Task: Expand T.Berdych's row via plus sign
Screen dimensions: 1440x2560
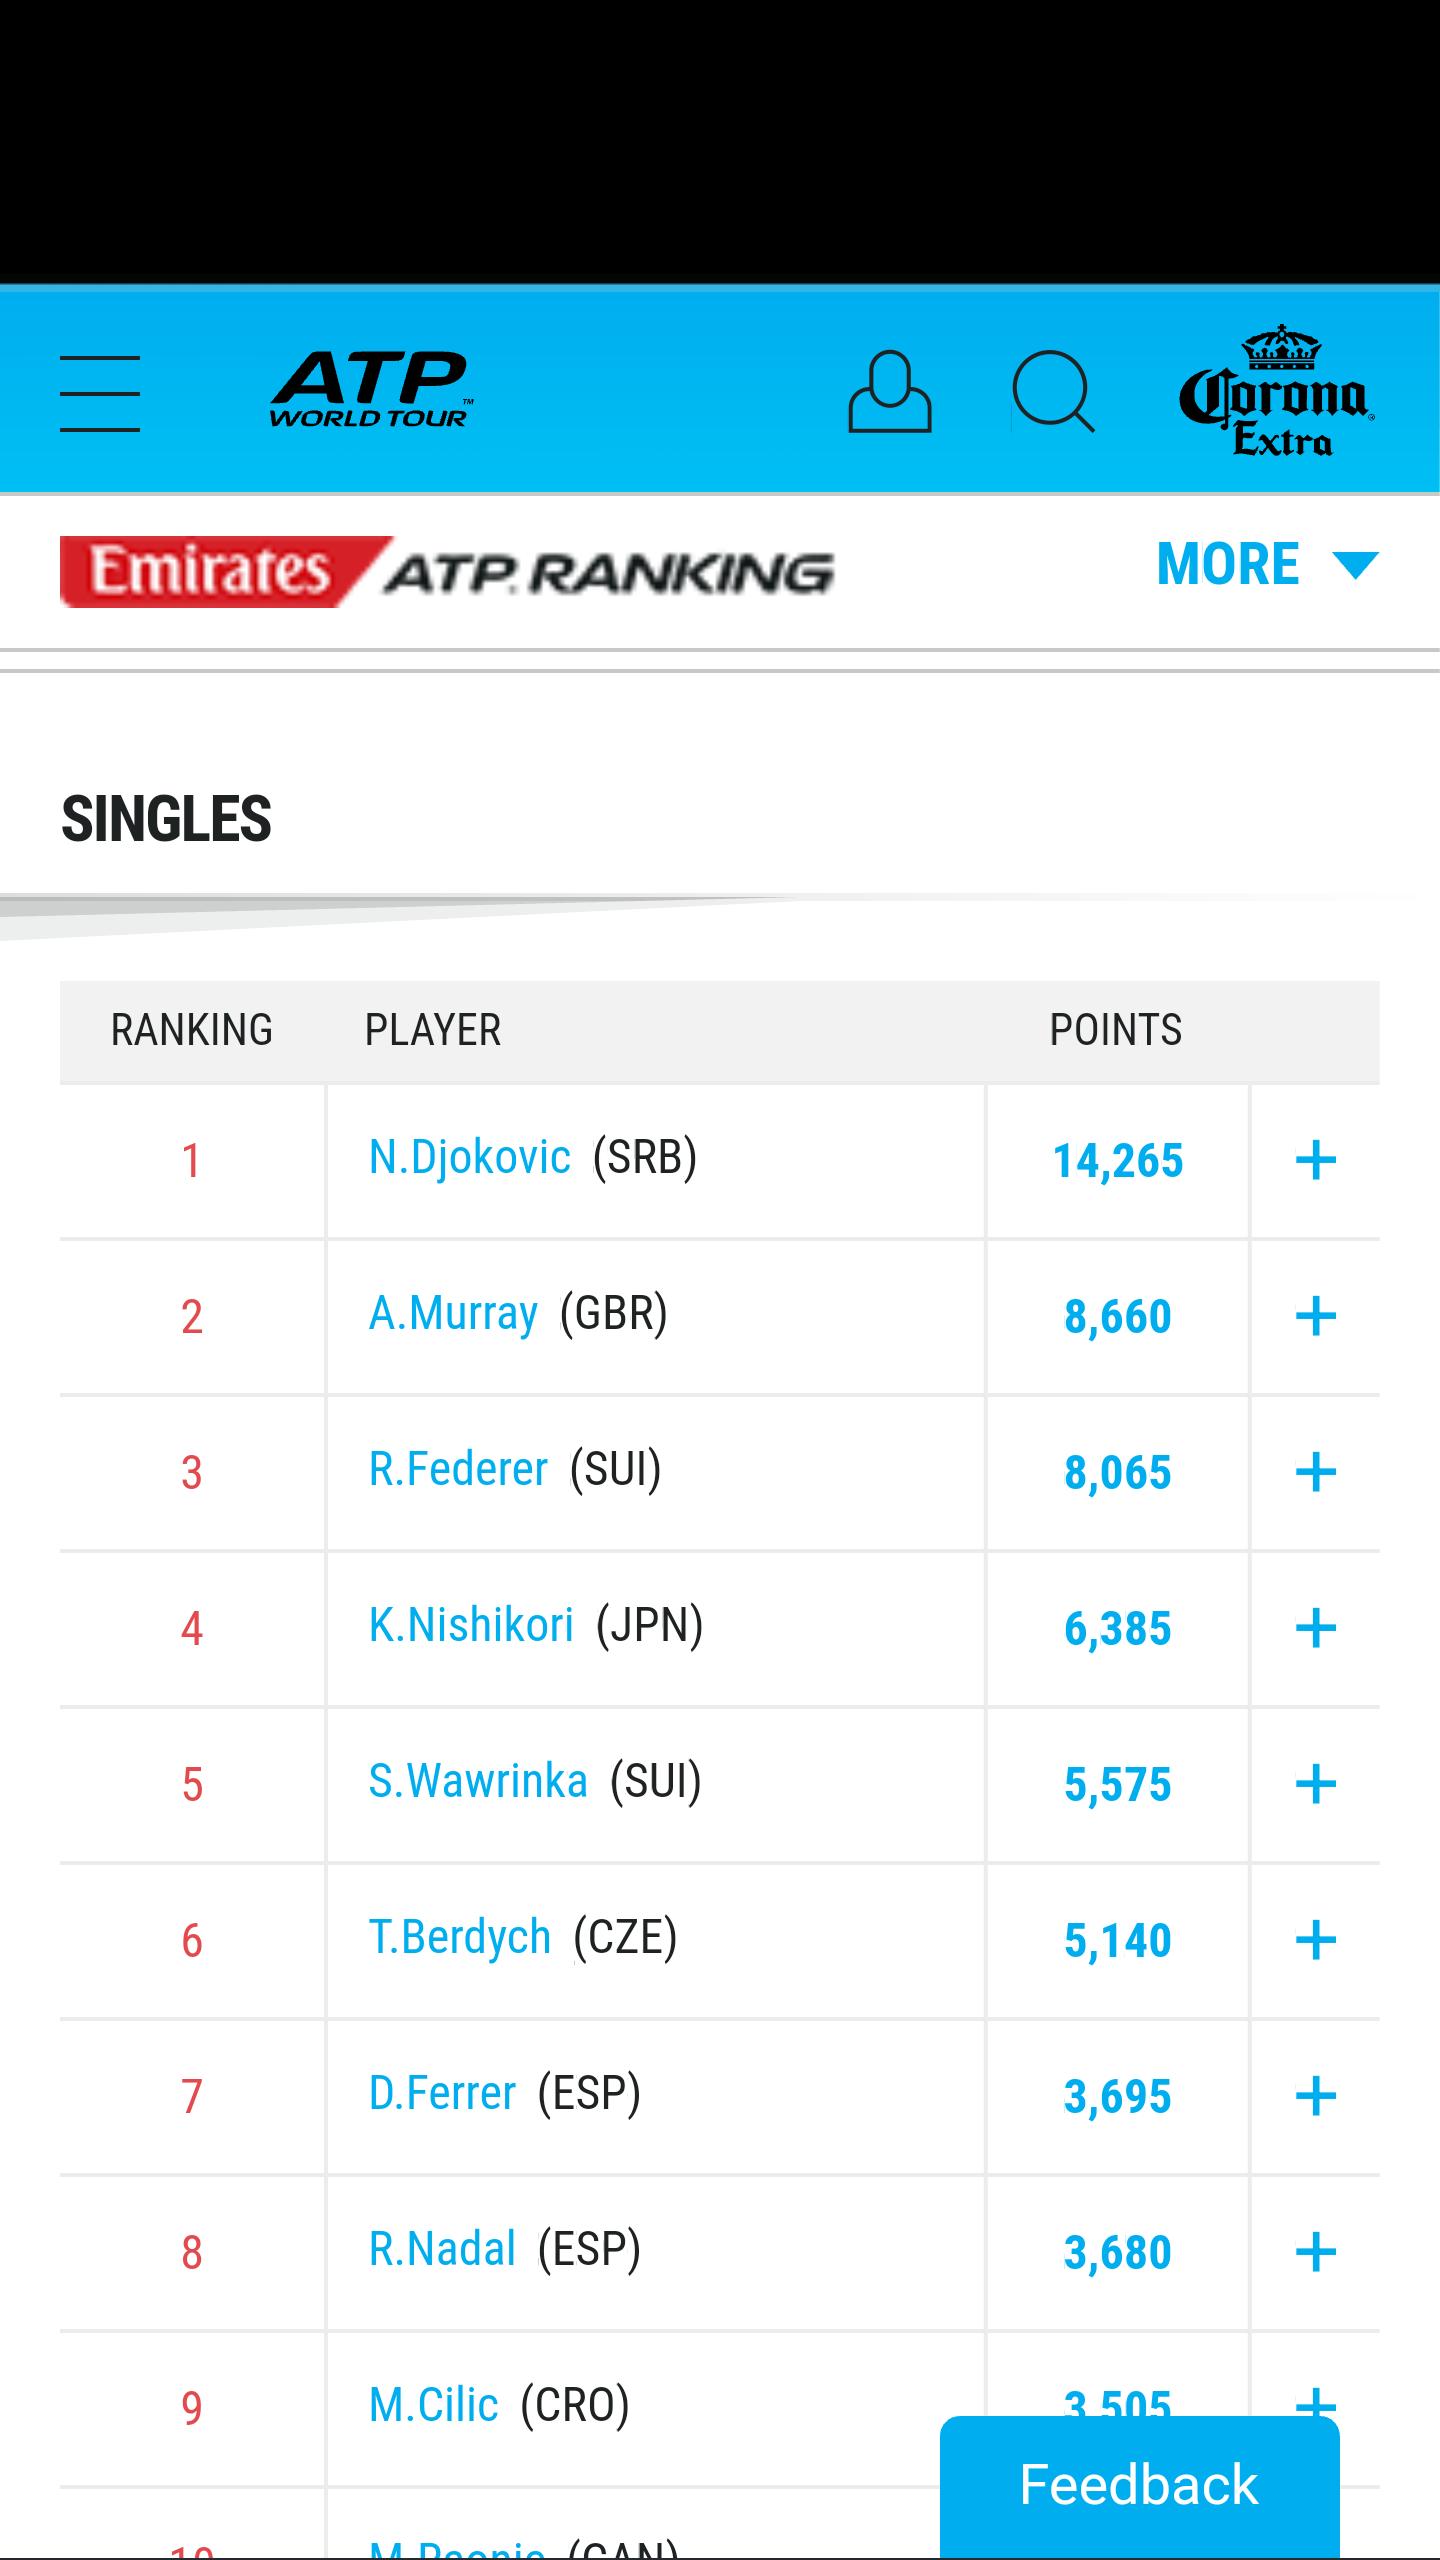Action: (x=1317, y=1940)
